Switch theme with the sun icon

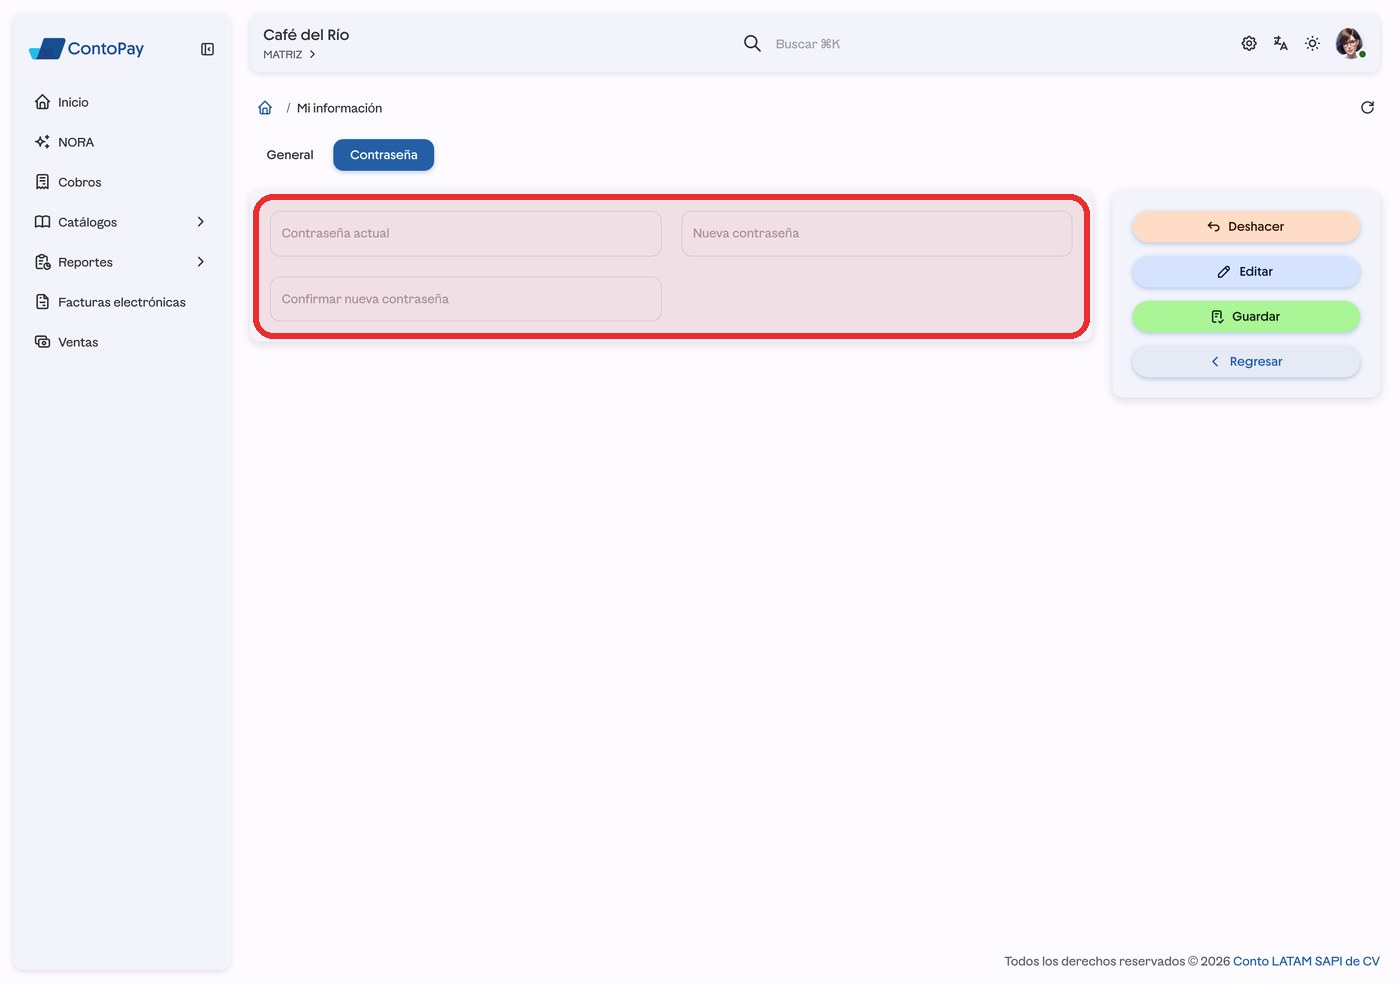(1313, 43)
